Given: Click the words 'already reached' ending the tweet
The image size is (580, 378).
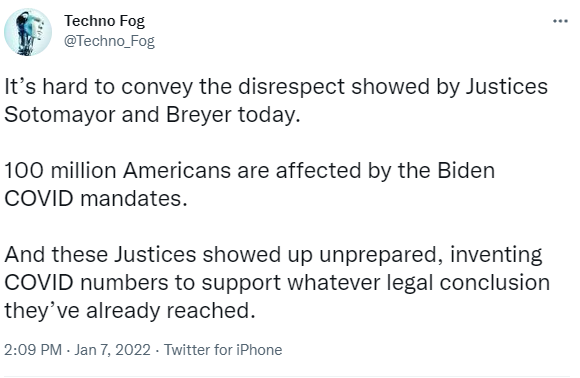Looking at the screenshot, I should [x=171, y=310].
